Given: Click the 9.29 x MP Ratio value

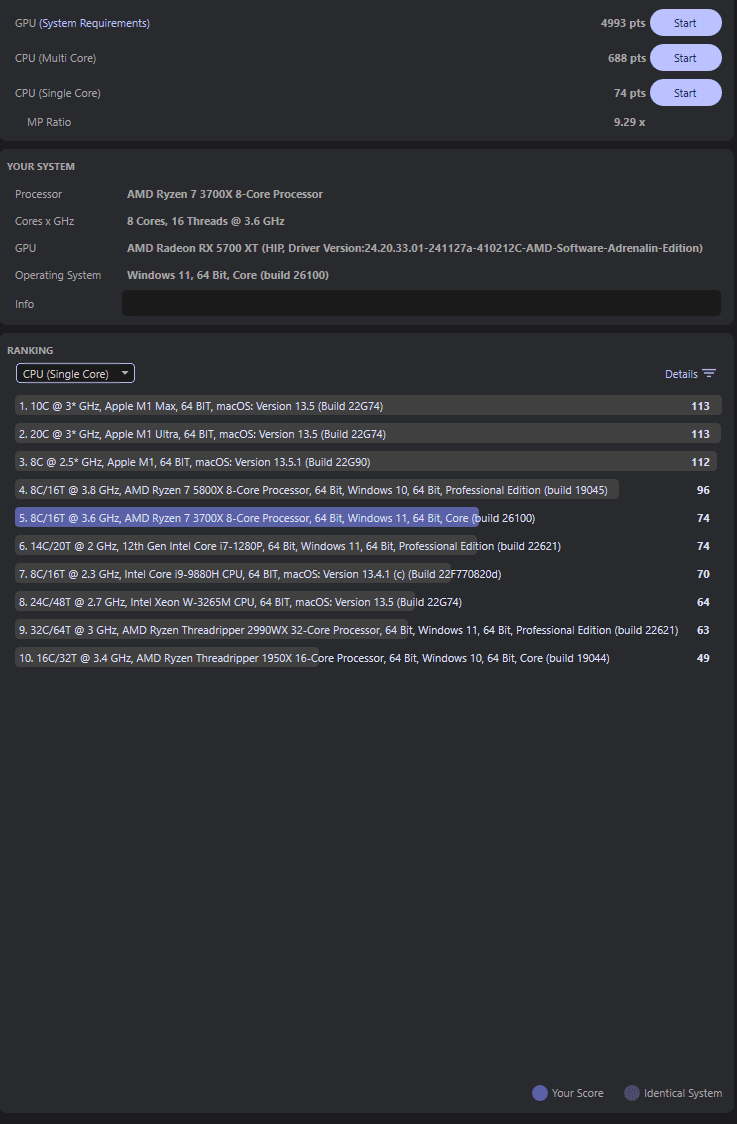Looking at the screenshot, I should (629, 122).
